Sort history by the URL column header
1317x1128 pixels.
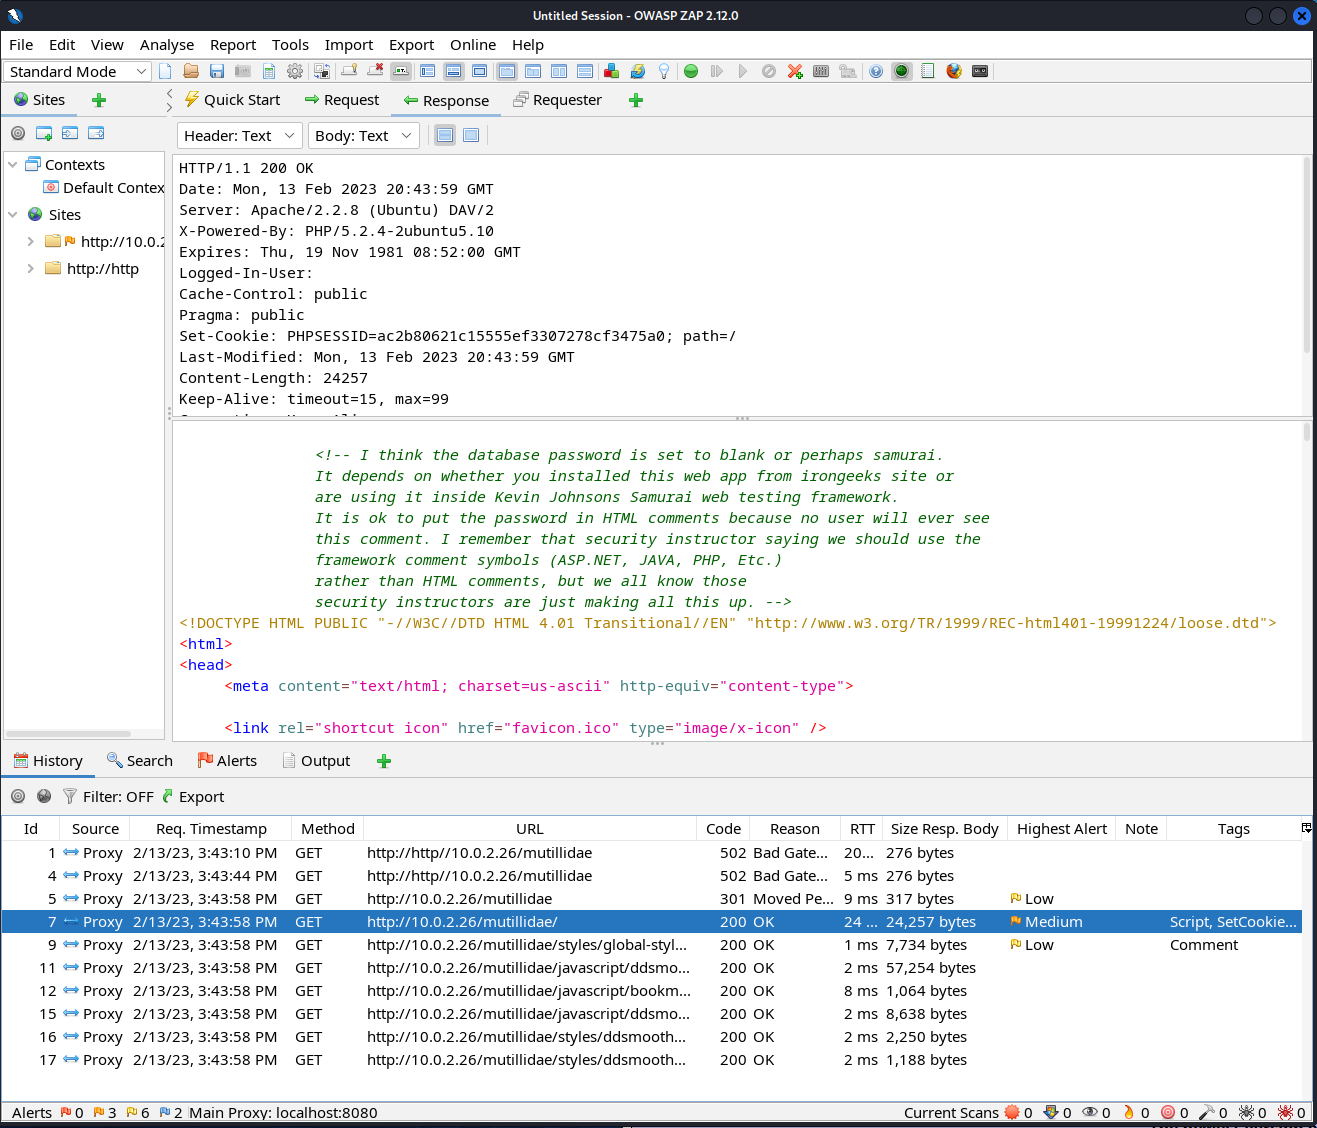click(x=530, y=829)
